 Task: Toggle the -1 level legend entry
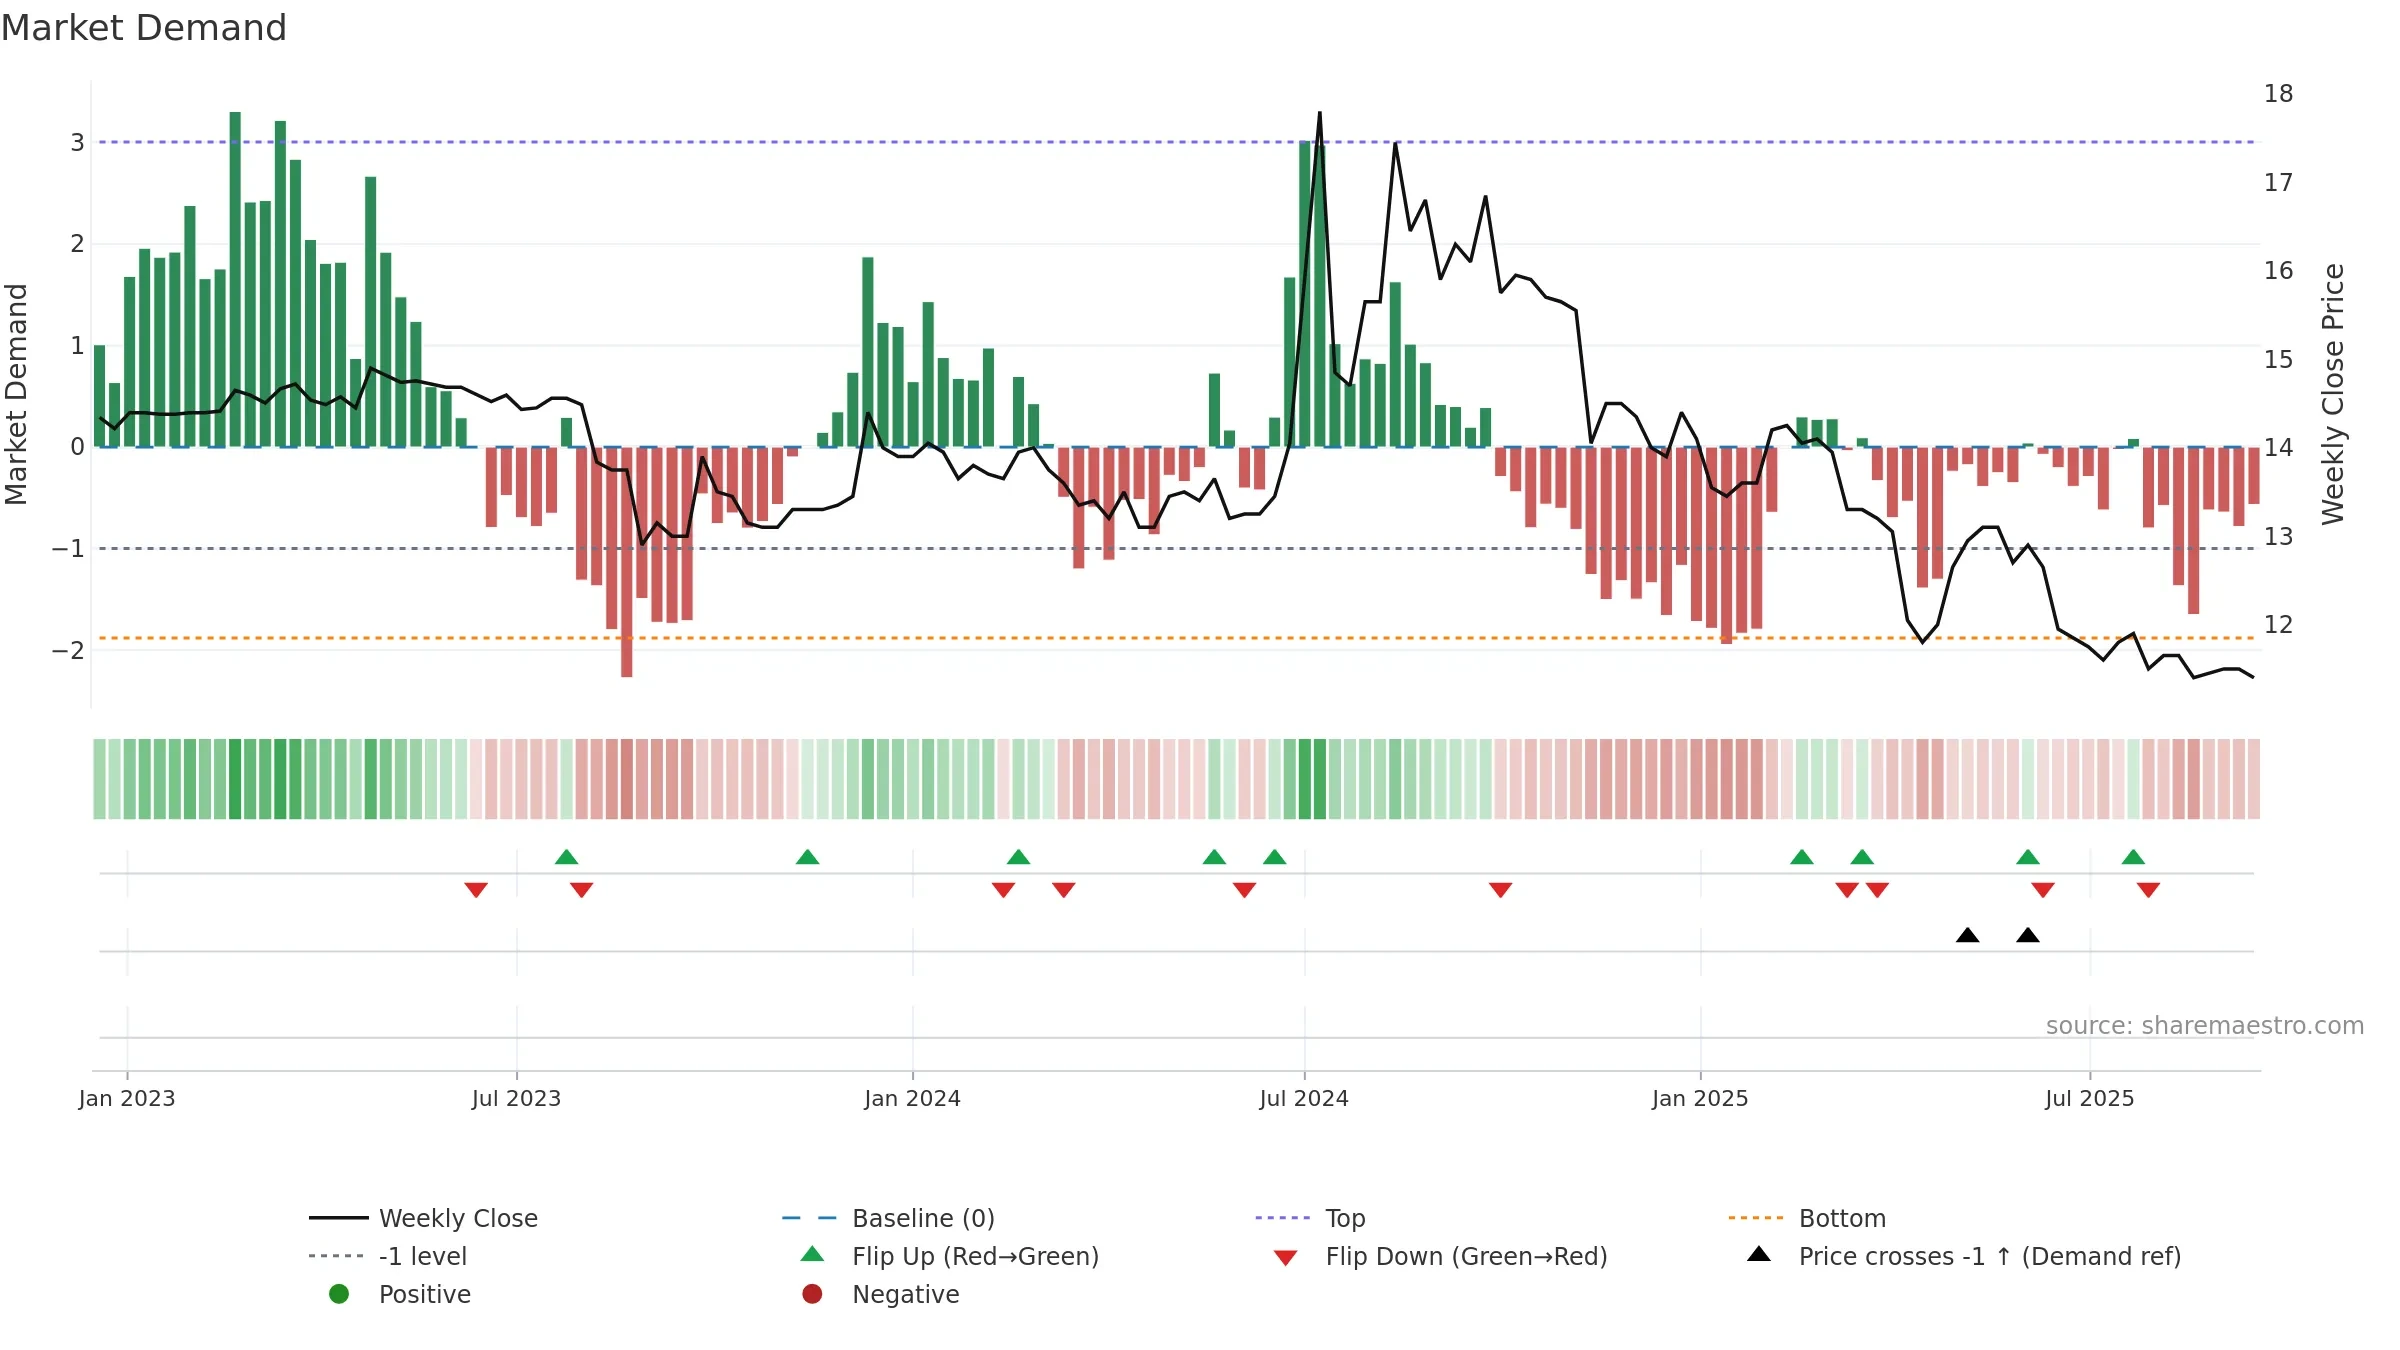pyautogui.click(x=388, y=1256)
